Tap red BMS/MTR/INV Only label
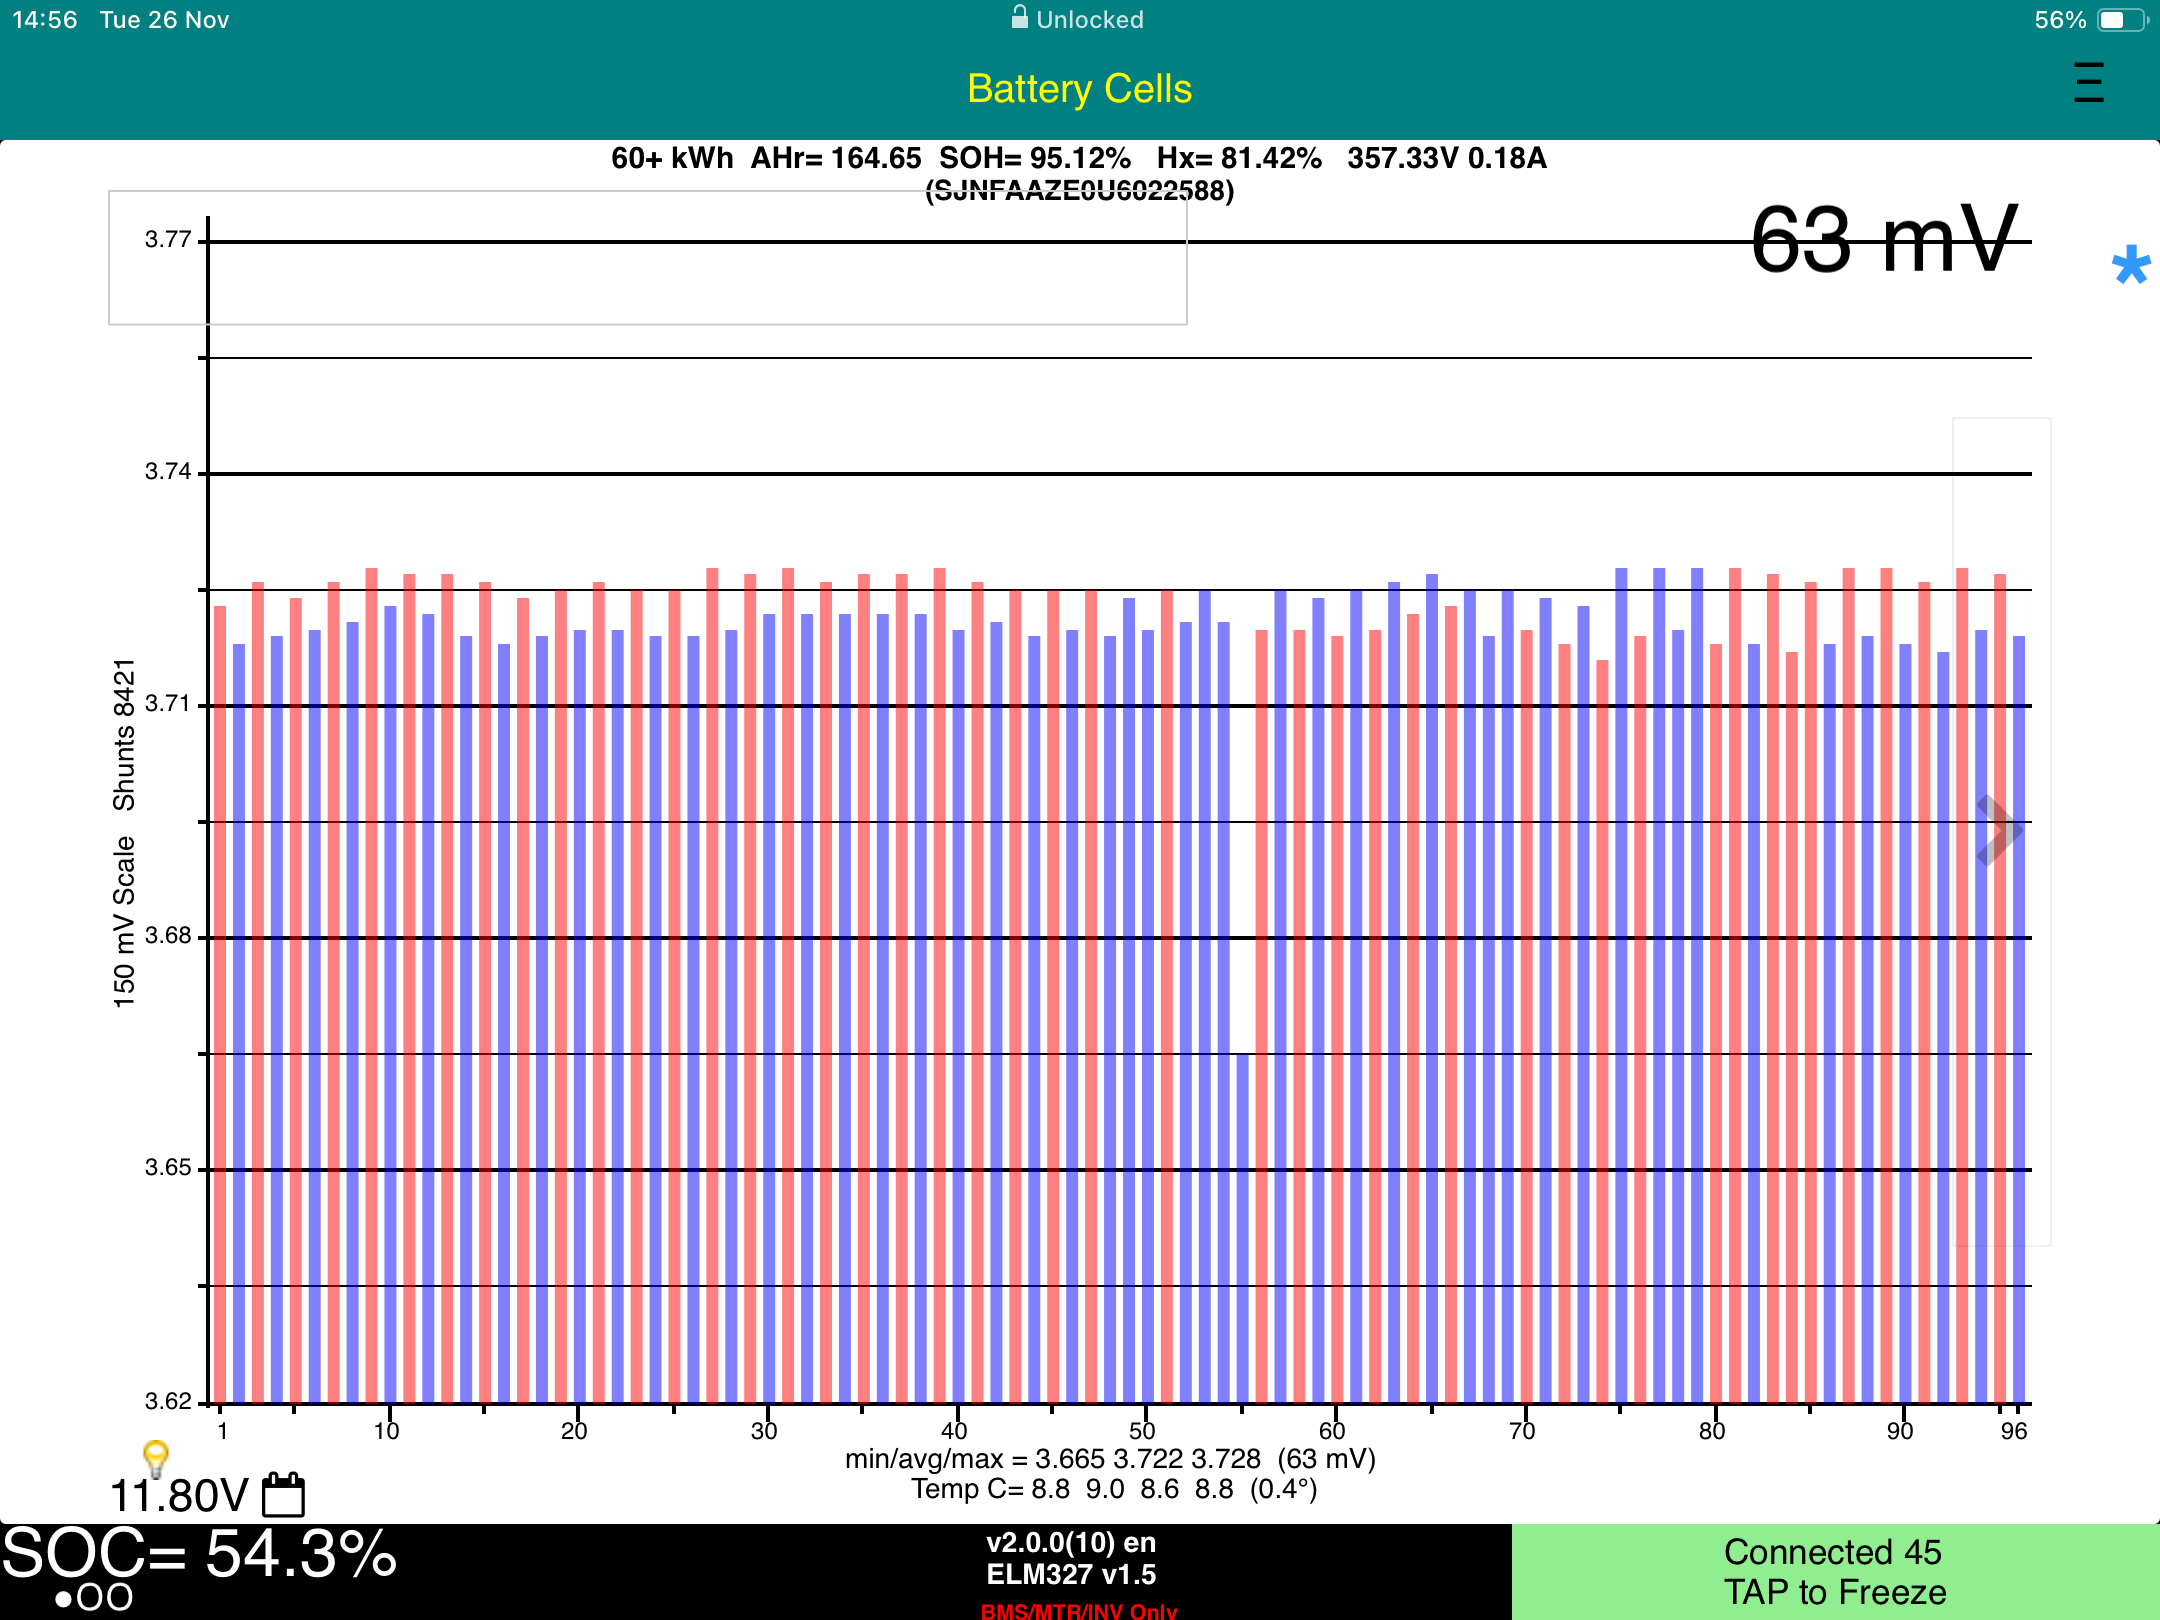The width and height of the screenshot is (2160, 1620). tap(1078, 1610)
